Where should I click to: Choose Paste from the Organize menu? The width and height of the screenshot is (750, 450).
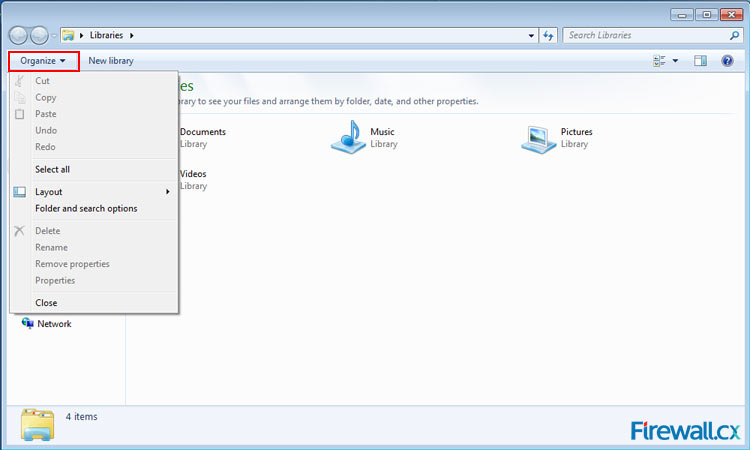93,114
